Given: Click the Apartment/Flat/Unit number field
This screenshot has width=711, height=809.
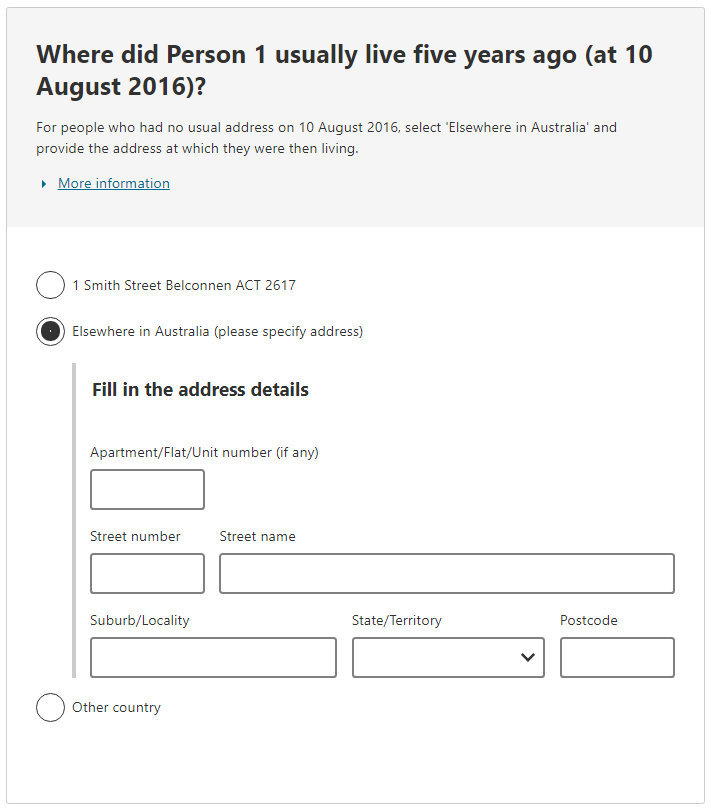Looking at the screenshot, I should coord(147,489).
